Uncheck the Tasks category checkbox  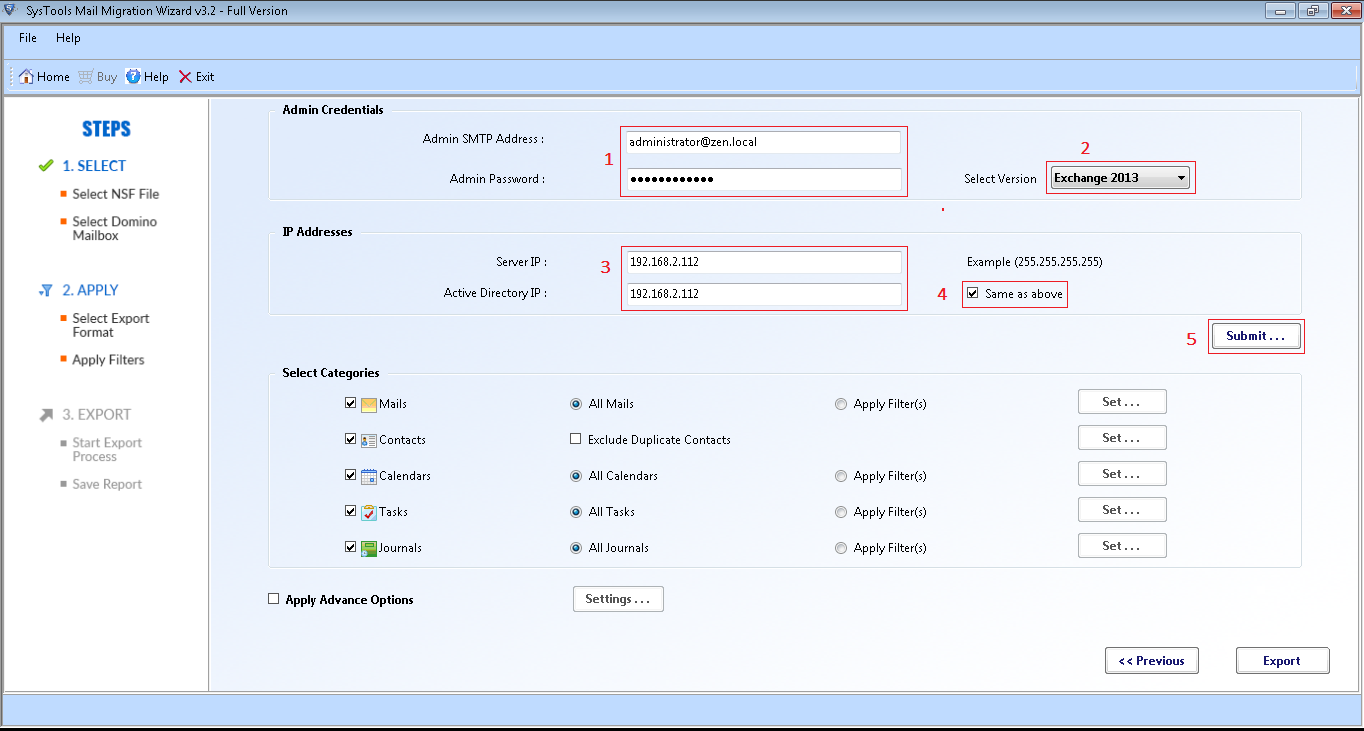[350, 511]
